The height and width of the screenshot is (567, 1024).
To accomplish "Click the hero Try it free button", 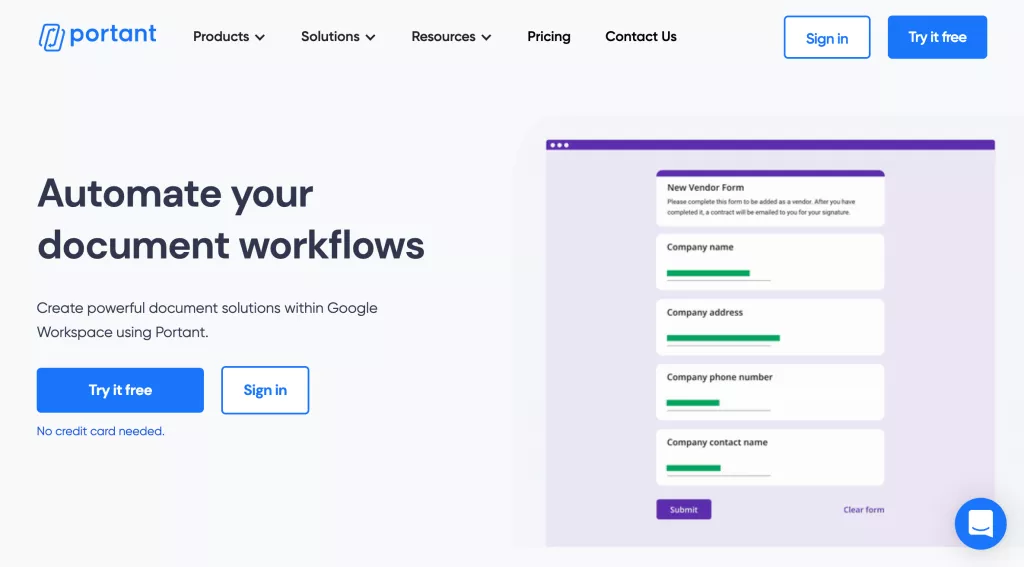I will pyautogui.click(x=120, y=390).
